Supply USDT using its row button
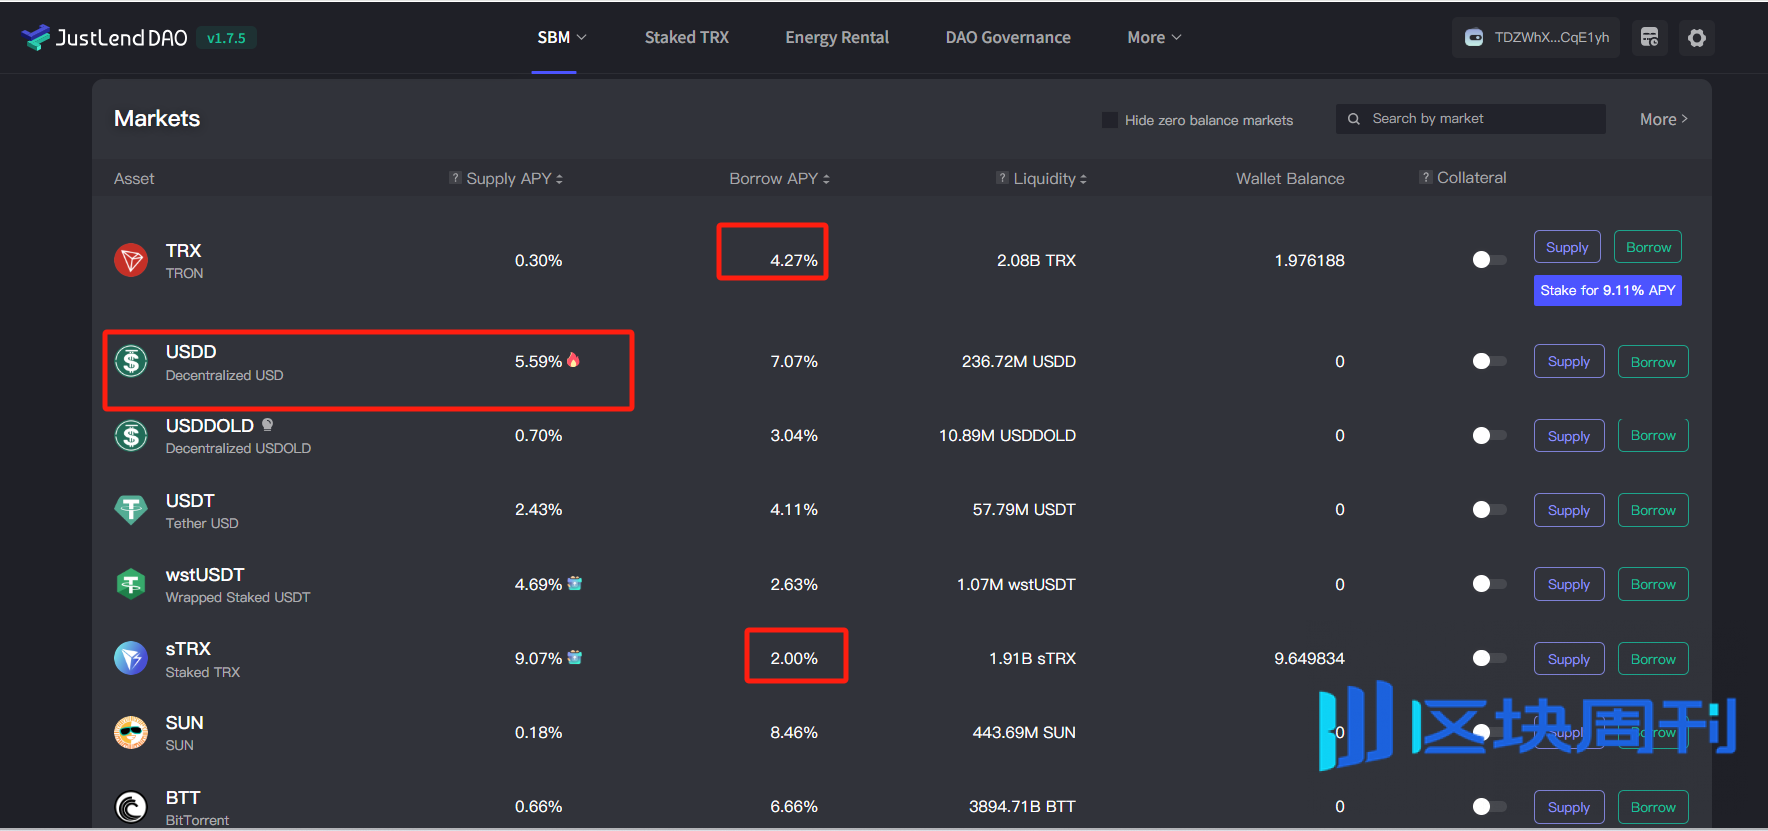 (1569, 510)
